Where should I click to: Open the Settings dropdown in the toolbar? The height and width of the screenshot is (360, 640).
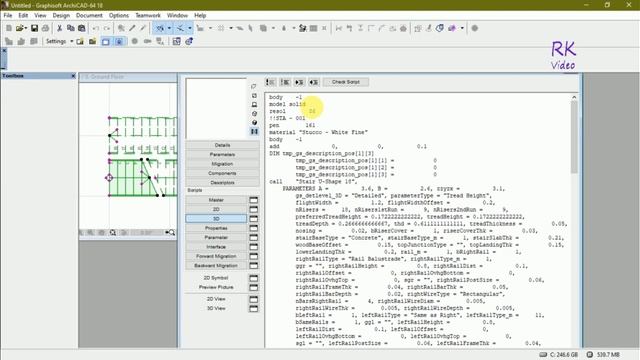point(59,41)
